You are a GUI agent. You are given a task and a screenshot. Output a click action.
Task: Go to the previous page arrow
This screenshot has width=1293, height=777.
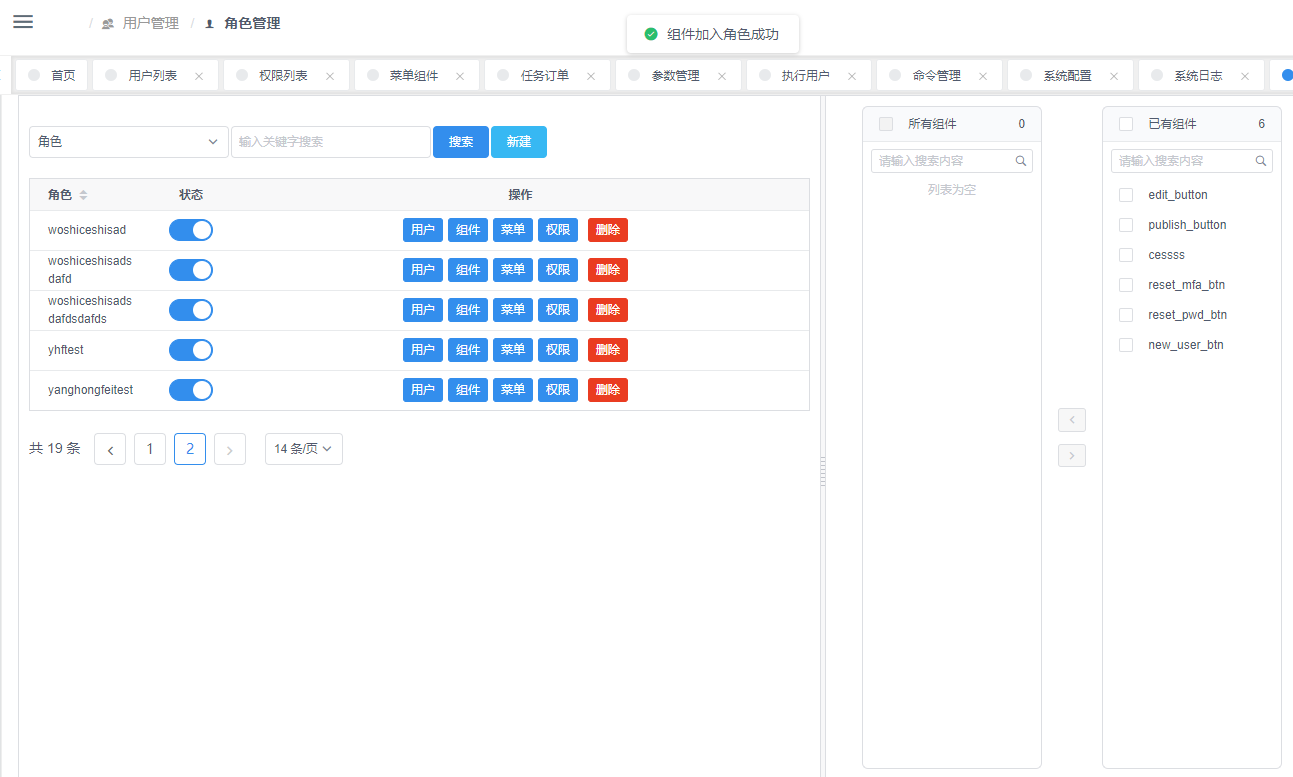[110, 450]
